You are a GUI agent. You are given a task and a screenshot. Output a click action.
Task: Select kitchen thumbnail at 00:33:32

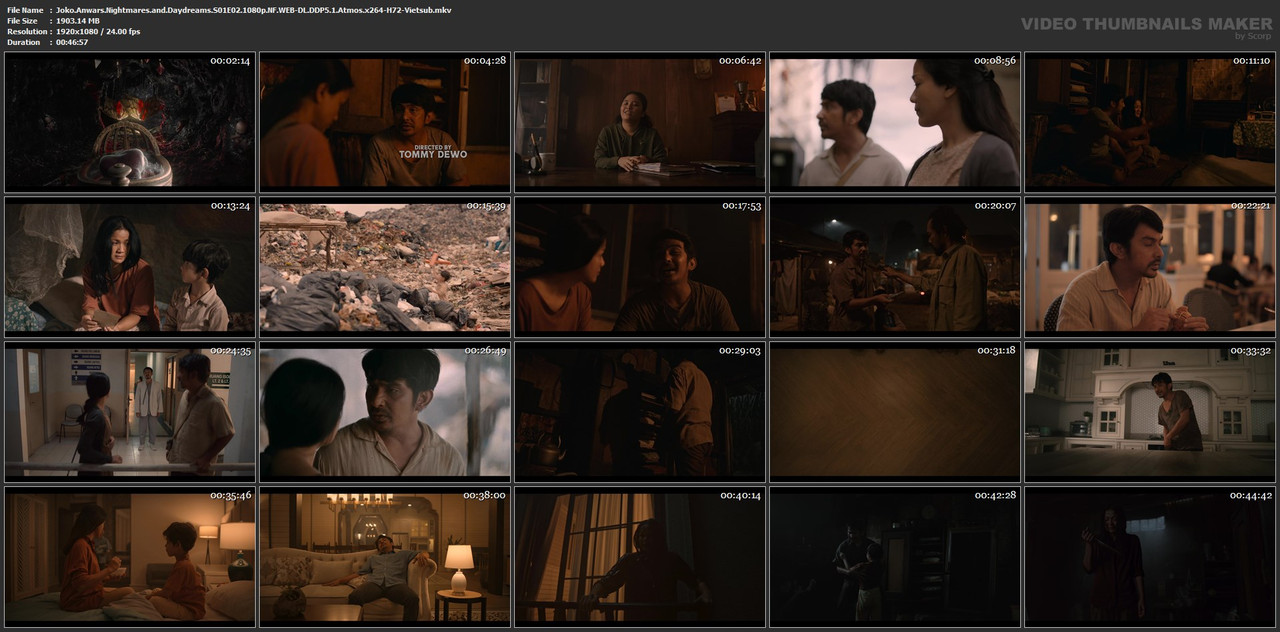[x=1150, y=412]
